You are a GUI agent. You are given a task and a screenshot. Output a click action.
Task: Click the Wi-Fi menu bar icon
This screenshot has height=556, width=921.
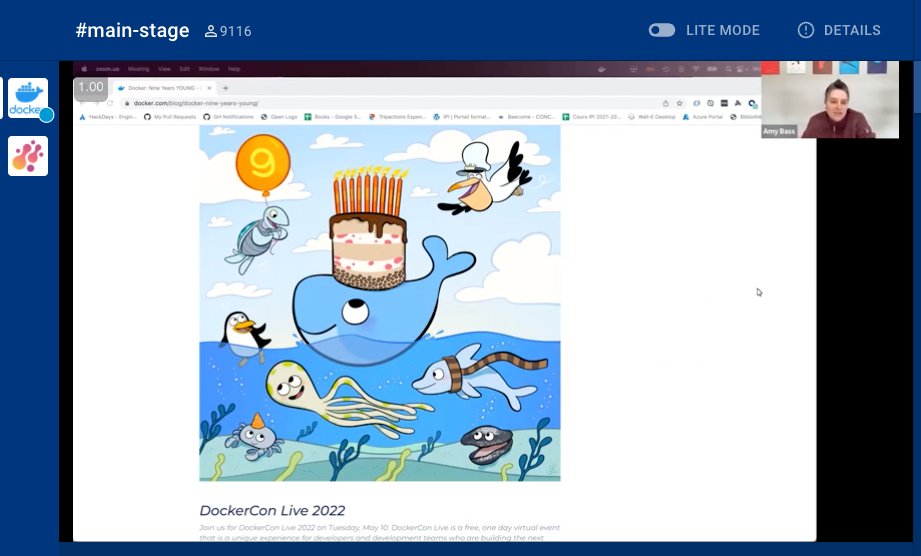(x=696, y=69)
